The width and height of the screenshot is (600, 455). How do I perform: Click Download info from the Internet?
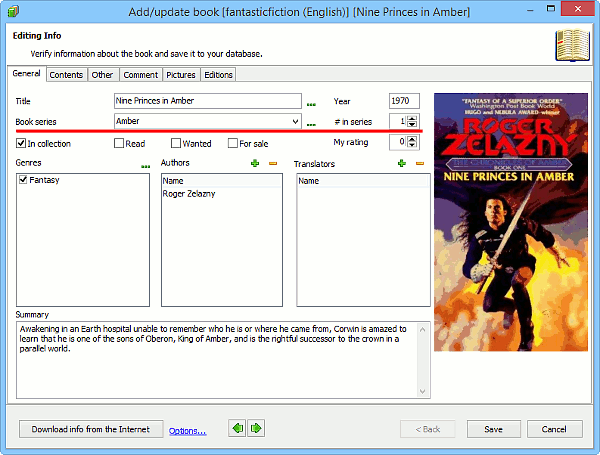(x=91, y=429)
